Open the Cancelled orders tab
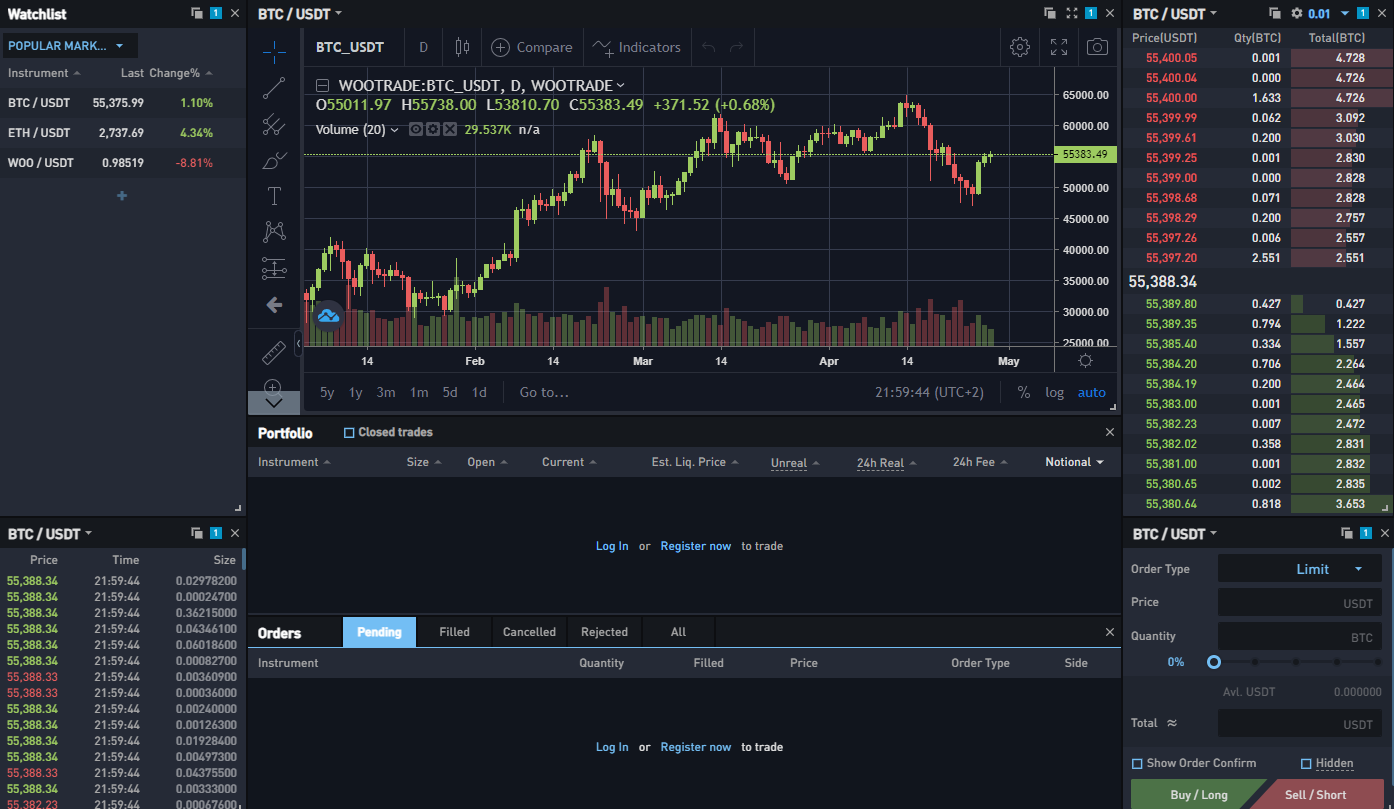The height and width of the screenshot is (809, 1394). [529, 632]
